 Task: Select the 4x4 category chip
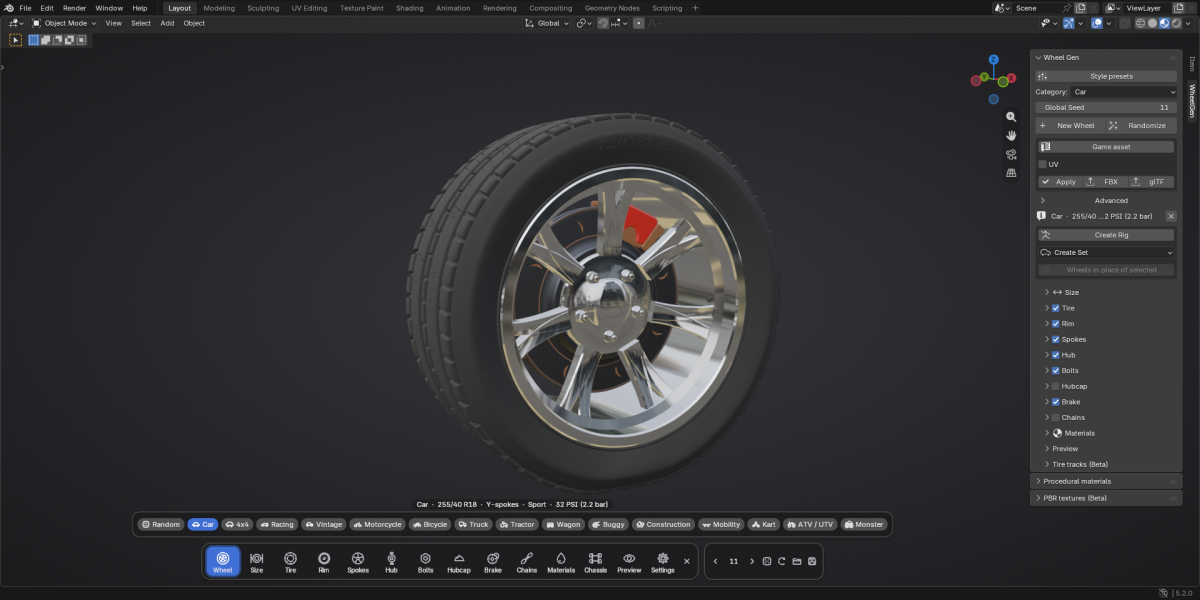coord(237,524)
